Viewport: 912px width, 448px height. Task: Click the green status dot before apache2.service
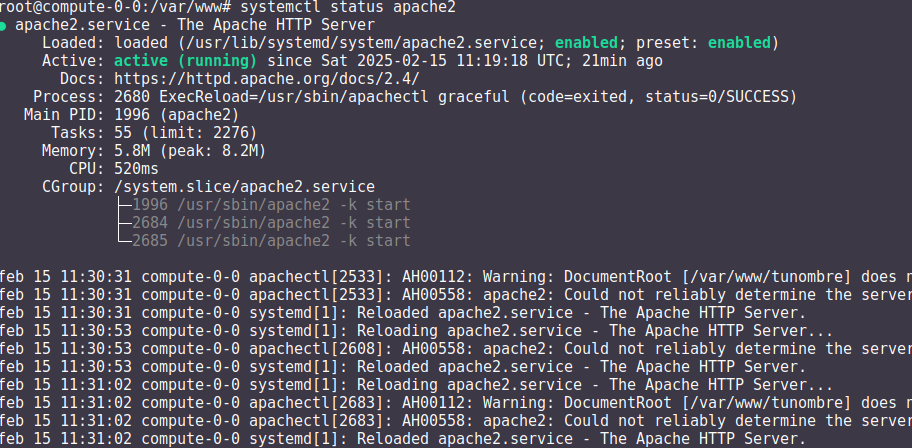[3, 26]
